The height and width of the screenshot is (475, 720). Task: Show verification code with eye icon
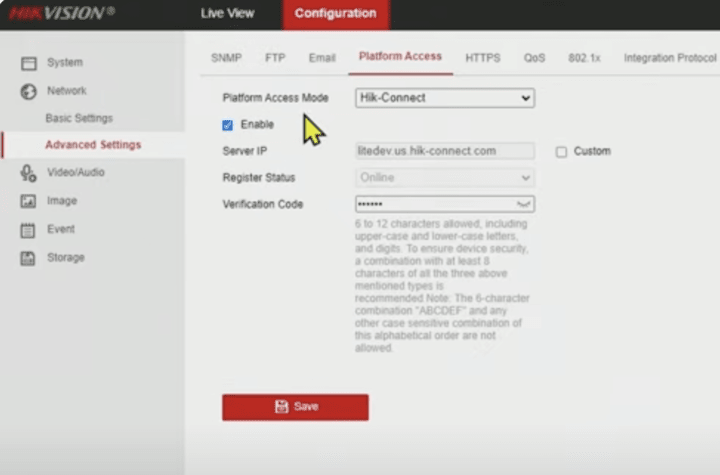[x=524, y=204]
